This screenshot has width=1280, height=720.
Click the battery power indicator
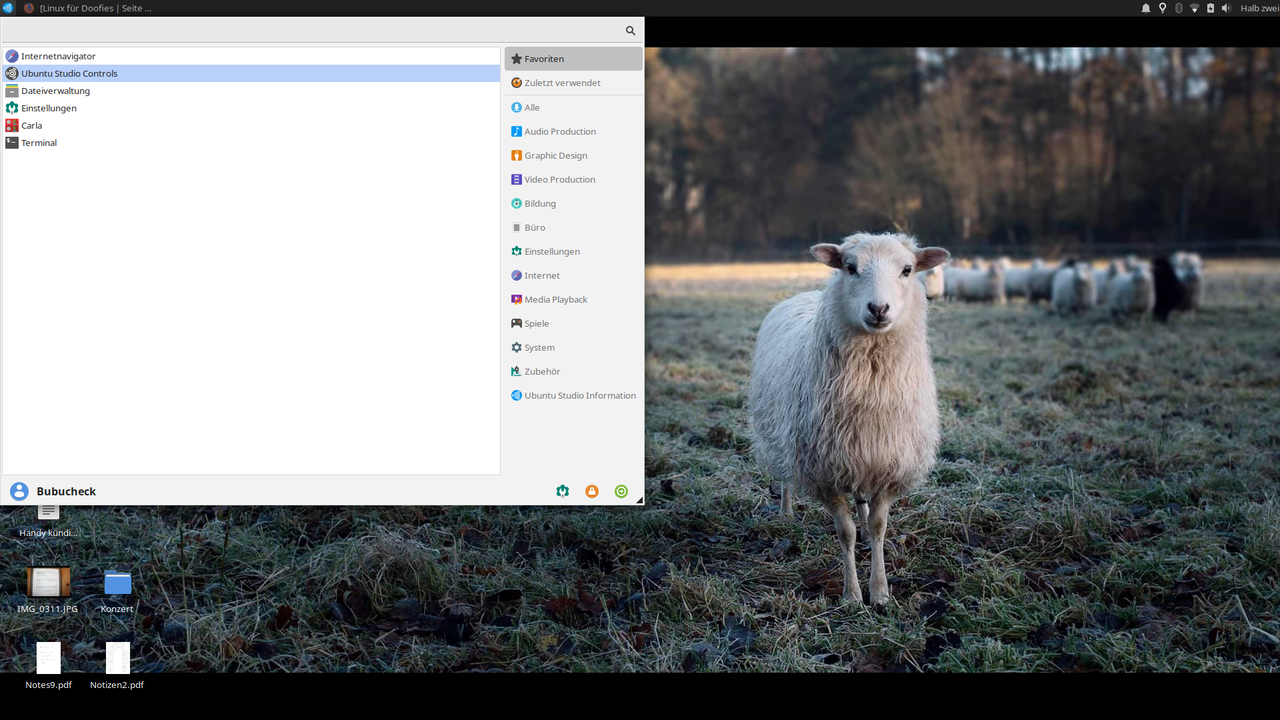tap(1210, 8)
